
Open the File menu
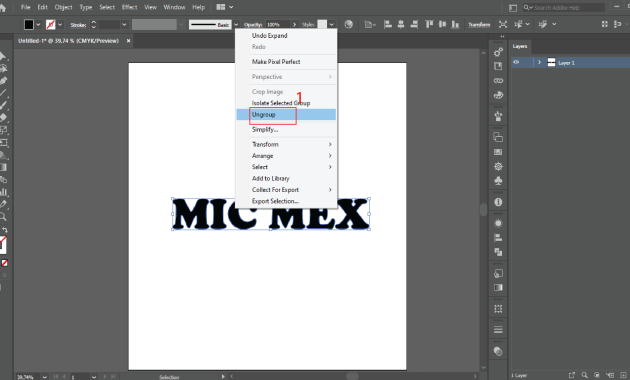click(x=25, y=7)
